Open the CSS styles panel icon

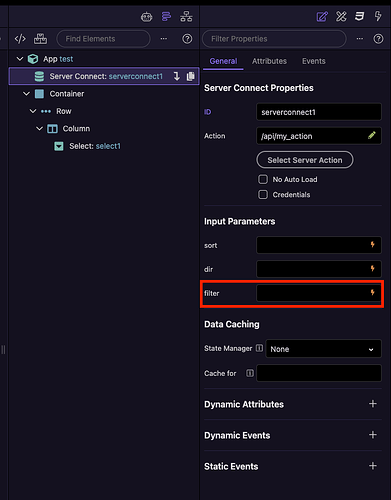coord(359,16)
